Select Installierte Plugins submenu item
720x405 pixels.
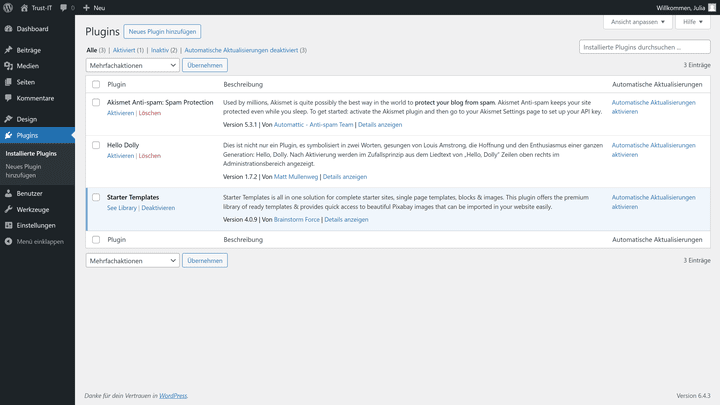pyautogui.click(x=31, y=153)
